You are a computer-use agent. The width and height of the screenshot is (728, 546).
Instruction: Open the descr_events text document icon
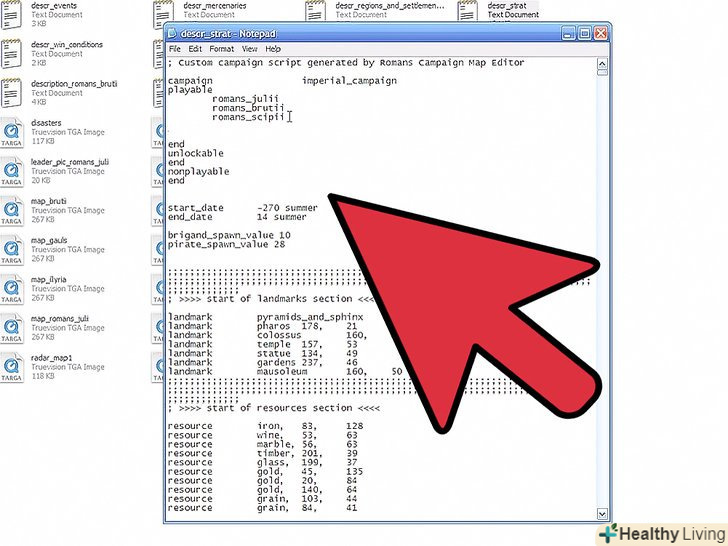click(x=11, y=16)
